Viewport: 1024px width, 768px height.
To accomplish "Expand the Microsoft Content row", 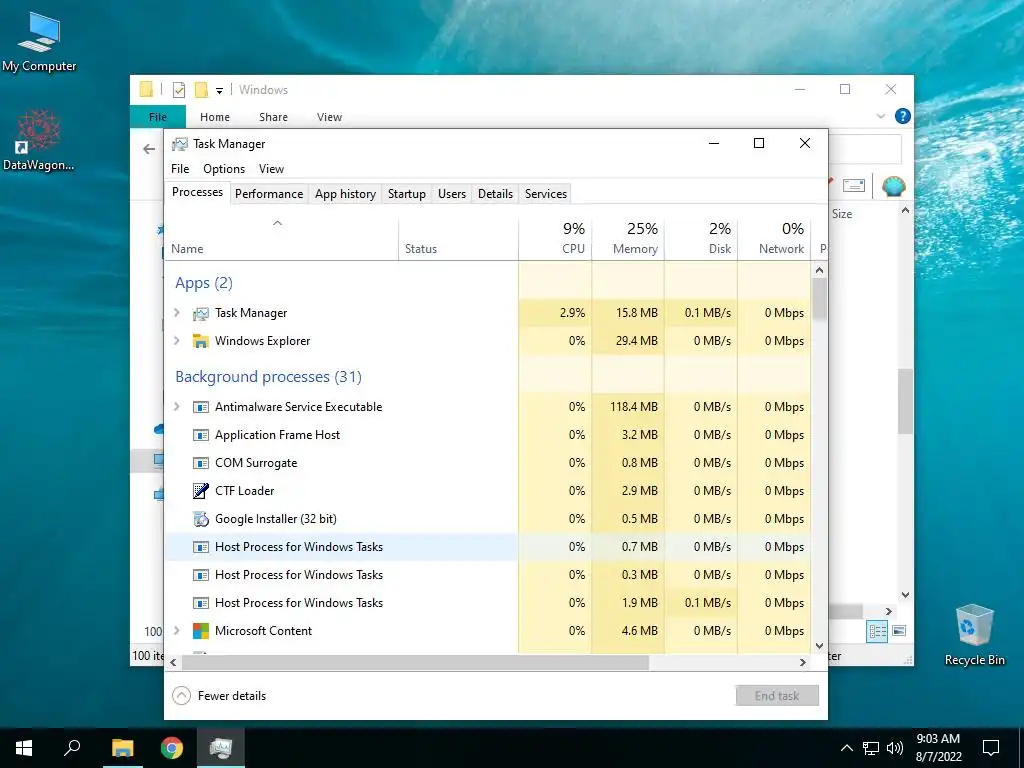I will click(x=176, y=630).
